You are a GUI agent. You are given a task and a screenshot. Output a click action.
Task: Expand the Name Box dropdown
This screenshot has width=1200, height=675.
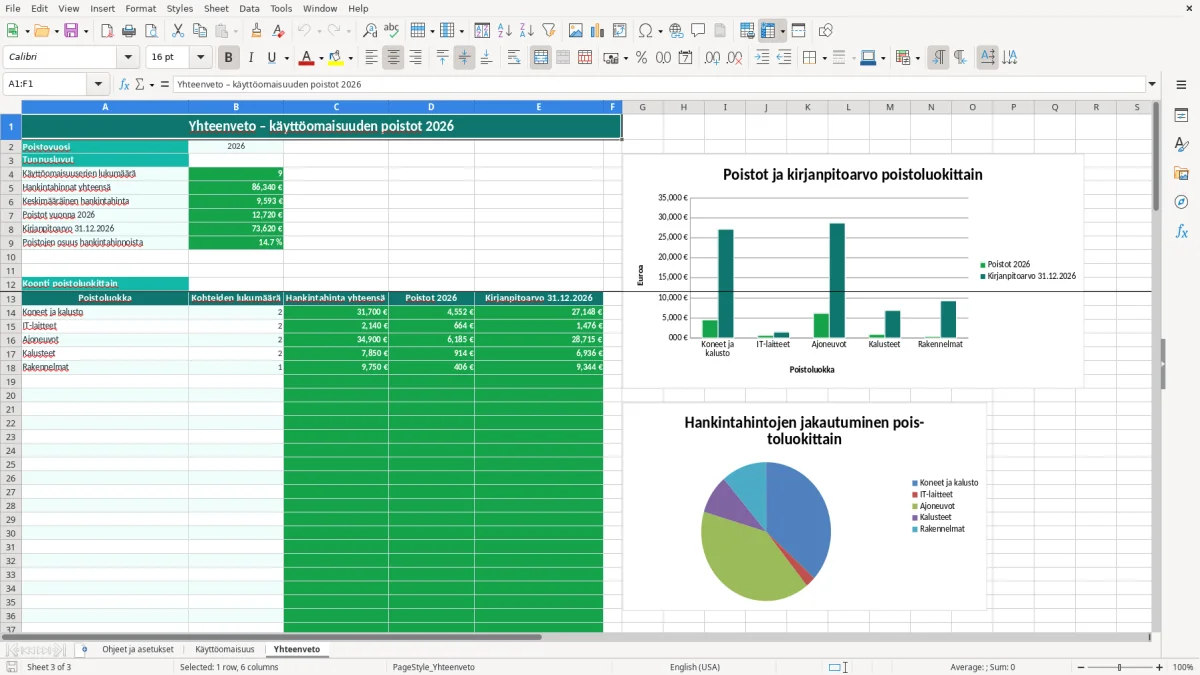[98, 84]
